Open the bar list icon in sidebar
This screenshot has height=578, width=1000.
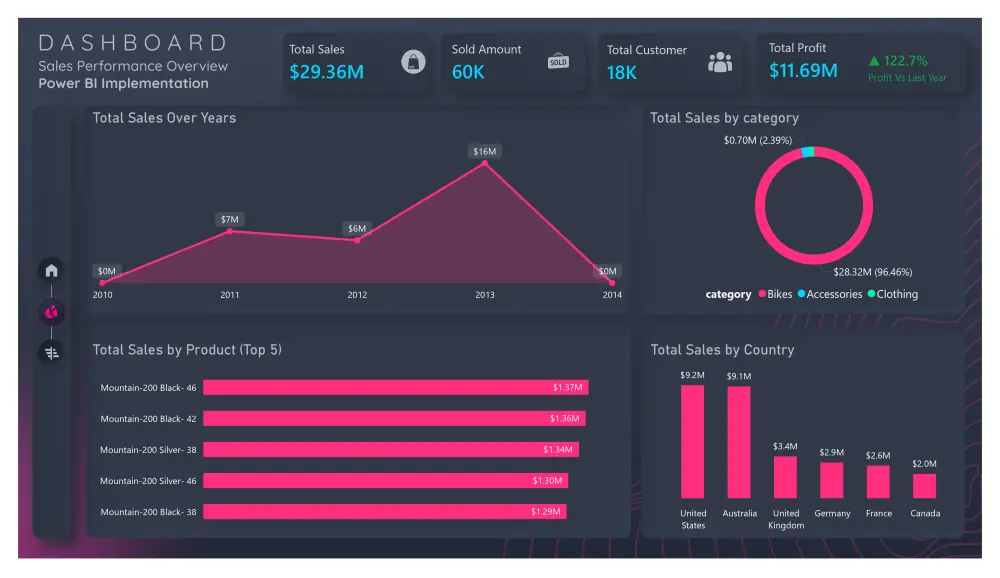click(x=51, y=353)
